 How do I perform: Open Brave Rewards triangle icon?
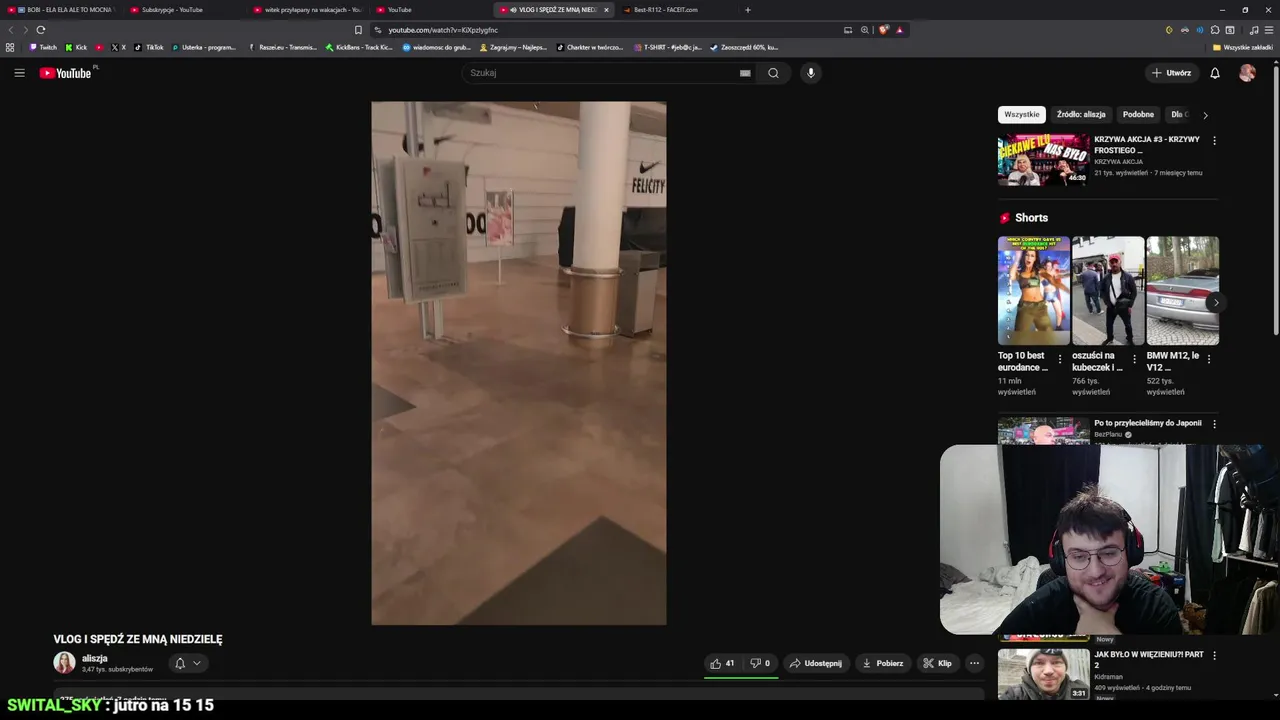(899, 30)
